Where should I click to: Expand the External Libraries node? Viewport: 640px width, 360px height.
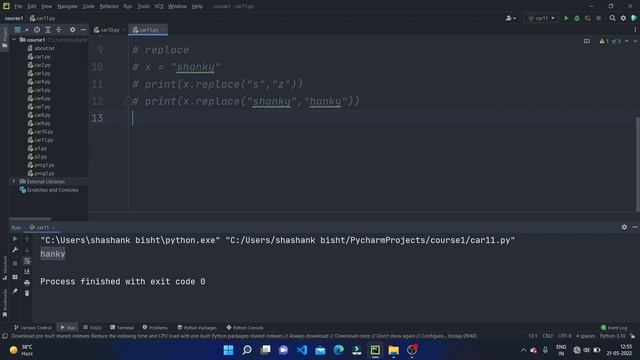(14, 181)
